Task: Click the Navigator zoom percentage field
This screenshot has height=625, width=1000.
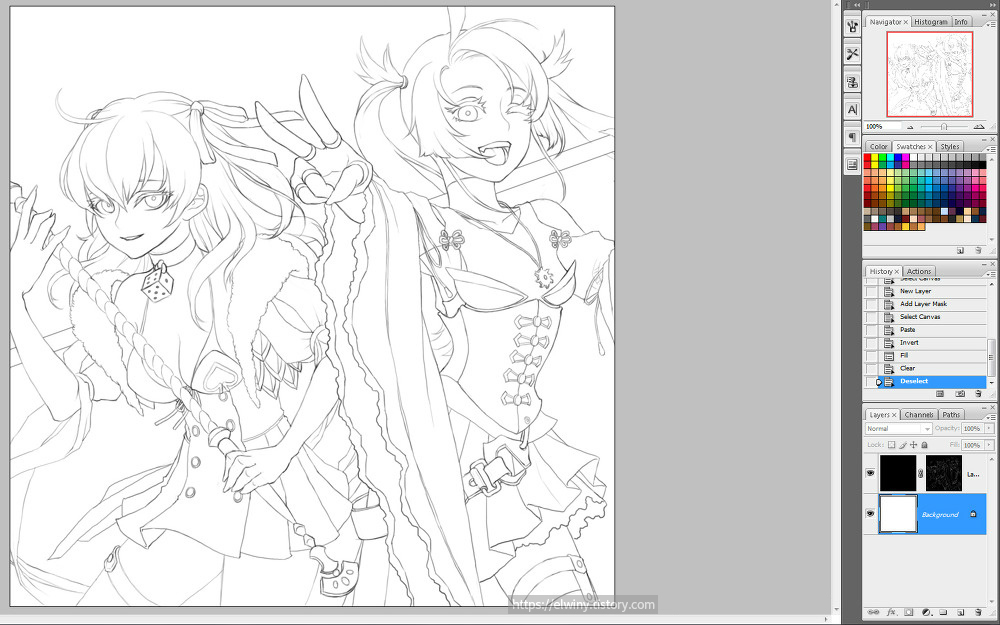Action: pos(883,127)
